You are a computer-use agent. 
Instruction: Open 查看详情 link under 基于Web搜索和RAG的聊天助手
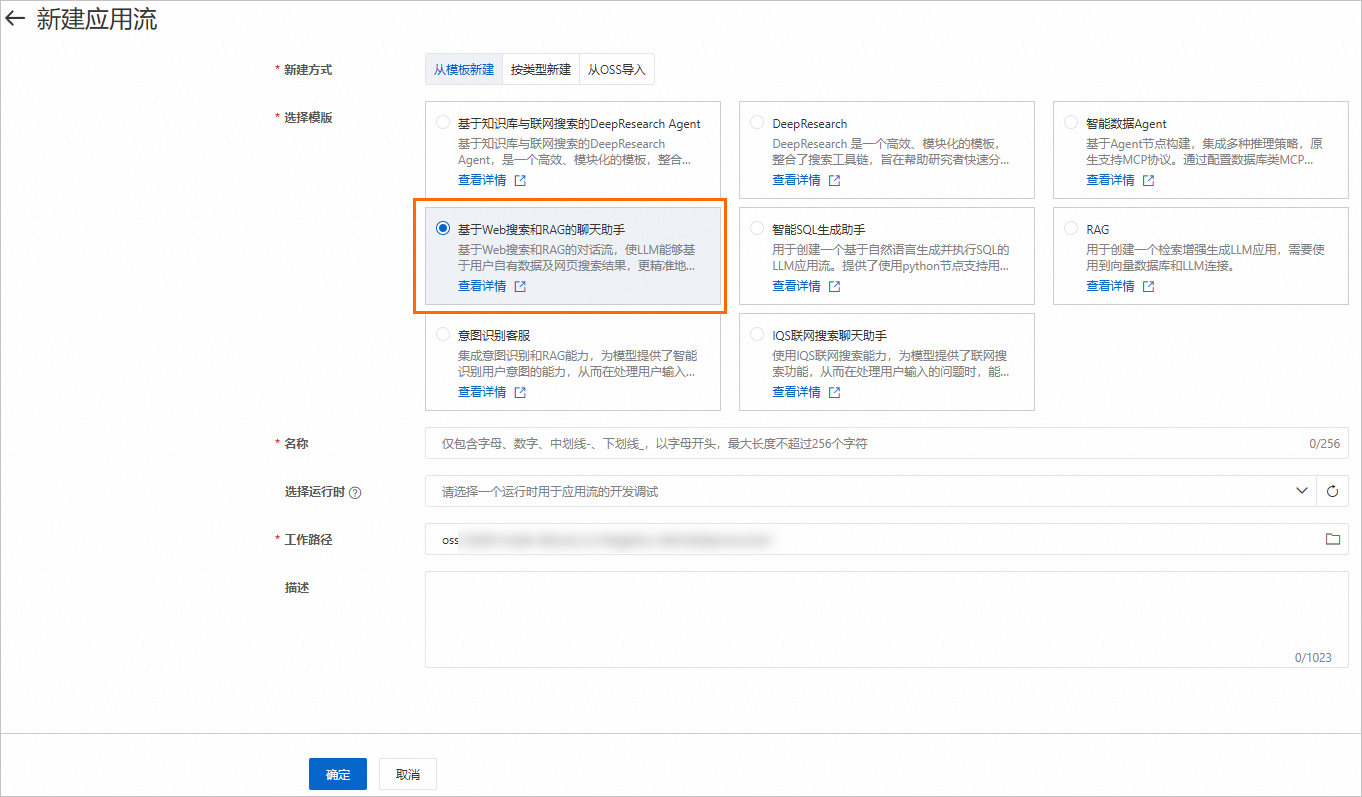point(482,286)
